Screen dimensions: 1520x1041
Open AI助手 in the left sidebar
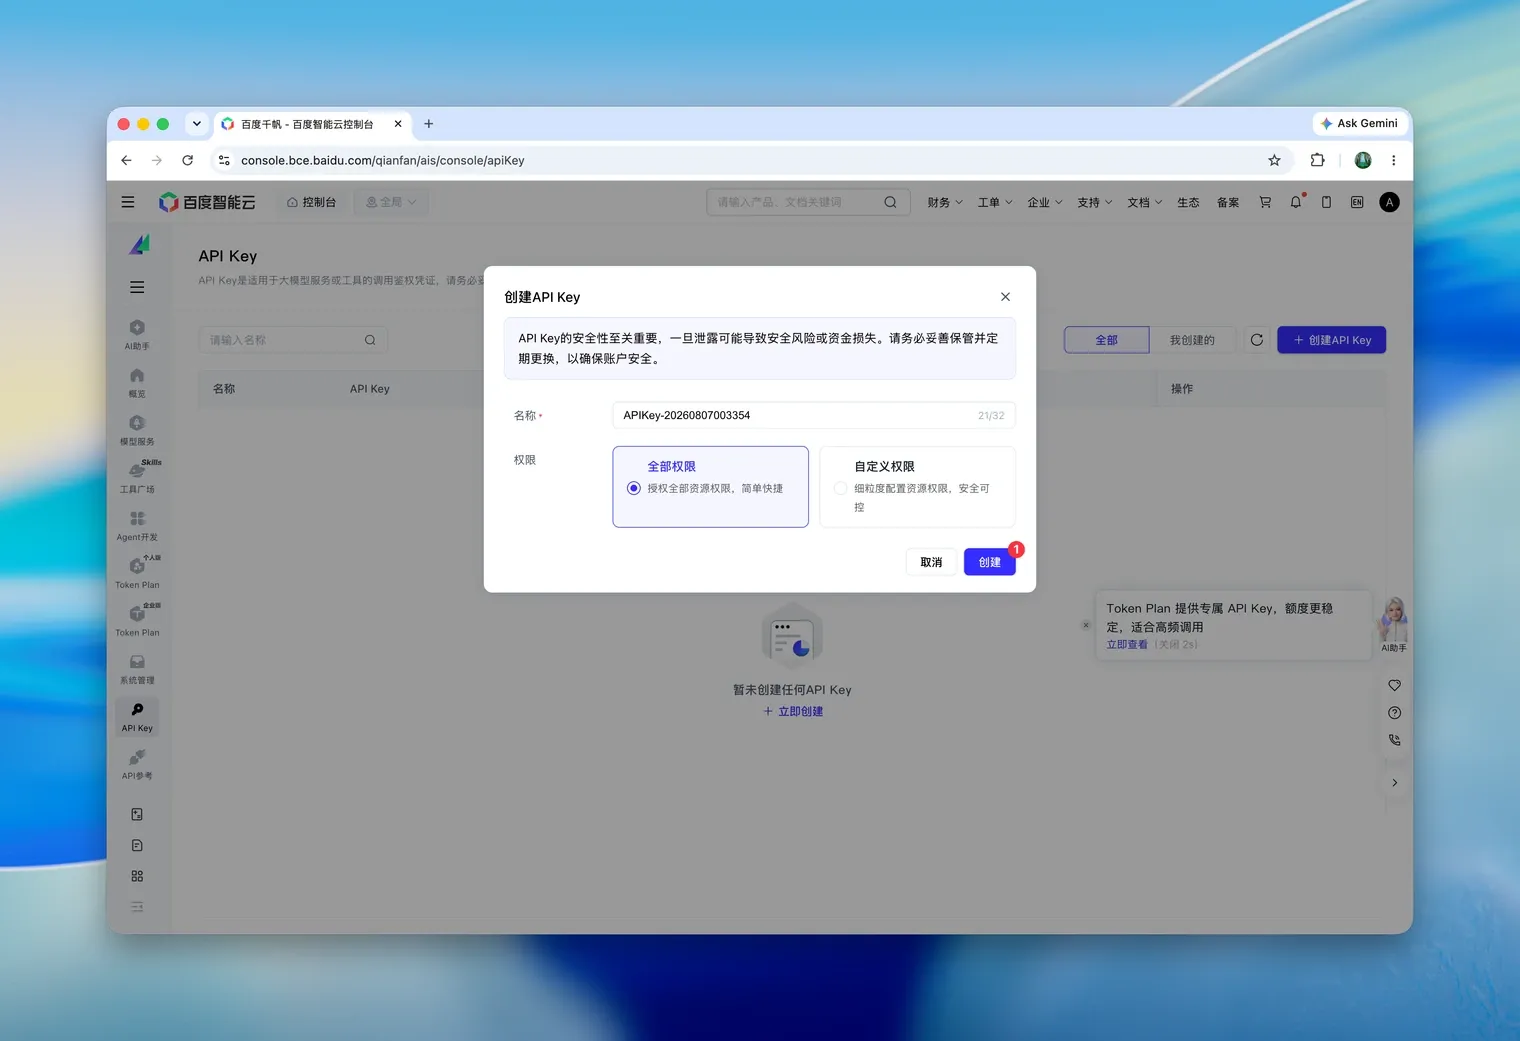pos(137,335)
